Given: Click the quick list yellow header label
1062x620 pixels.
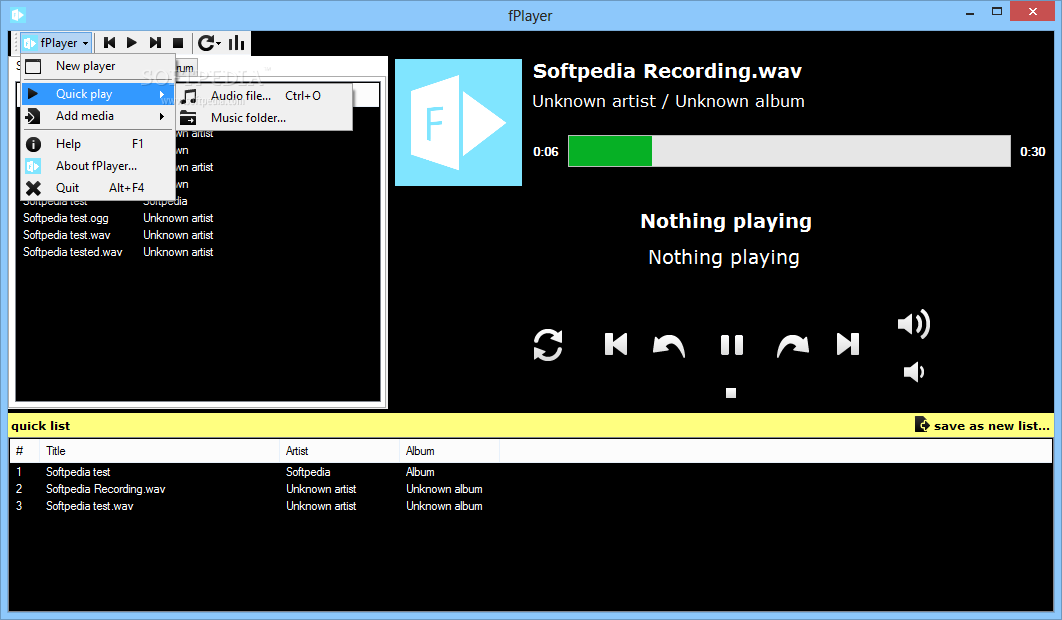Looking at the screenshot, I should tap(41, 426).
